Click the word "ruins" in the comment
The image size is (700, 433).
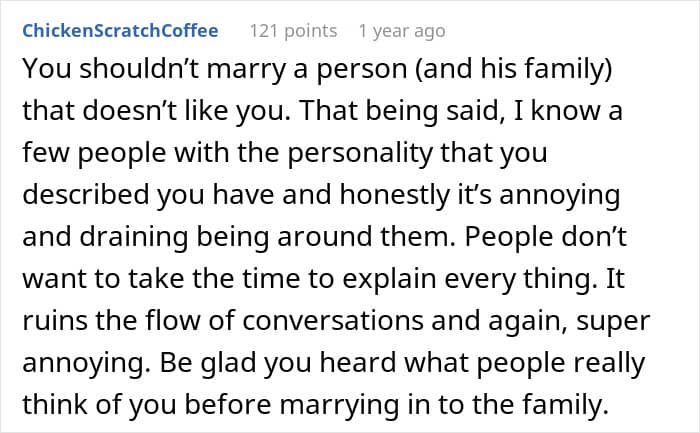50,321
